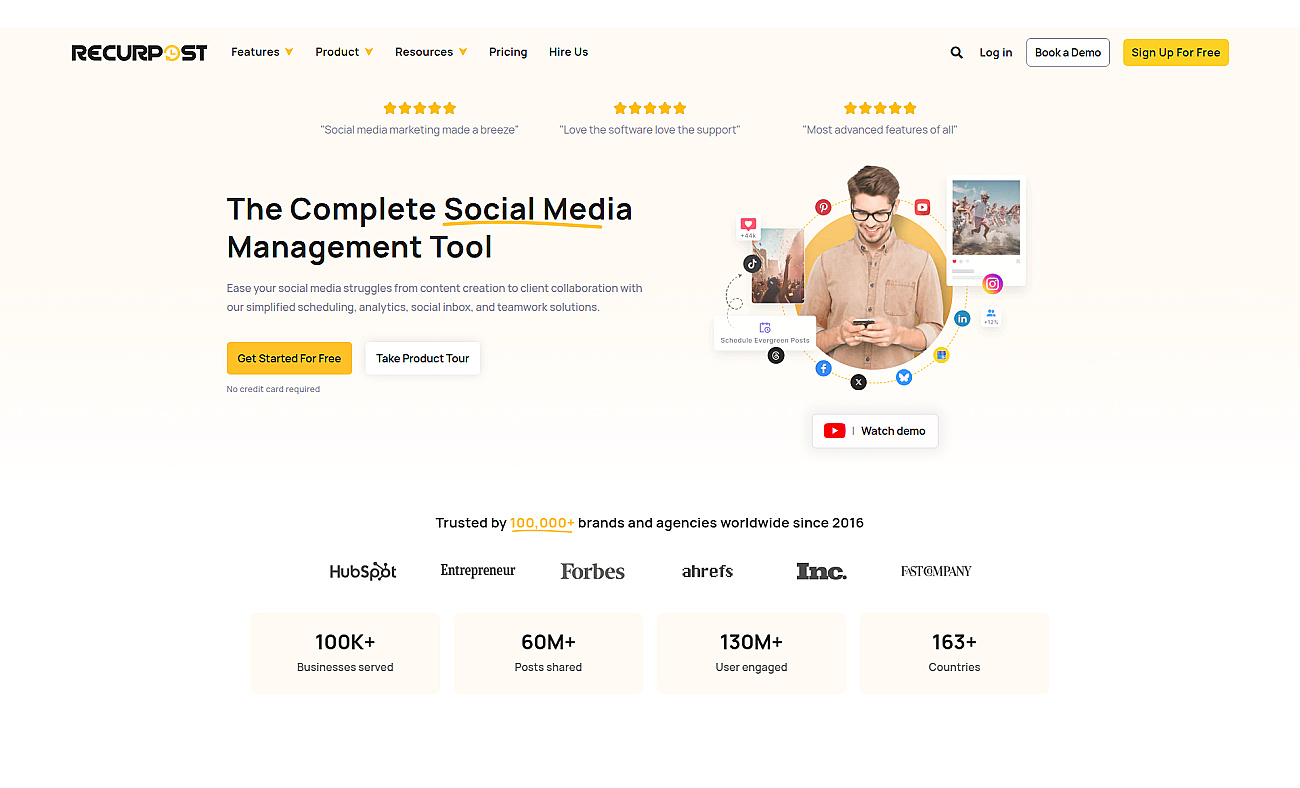Click the Pinterest icon in hero graphic
The width and height of the screenshot is (1300, 788).
point(823,207)
